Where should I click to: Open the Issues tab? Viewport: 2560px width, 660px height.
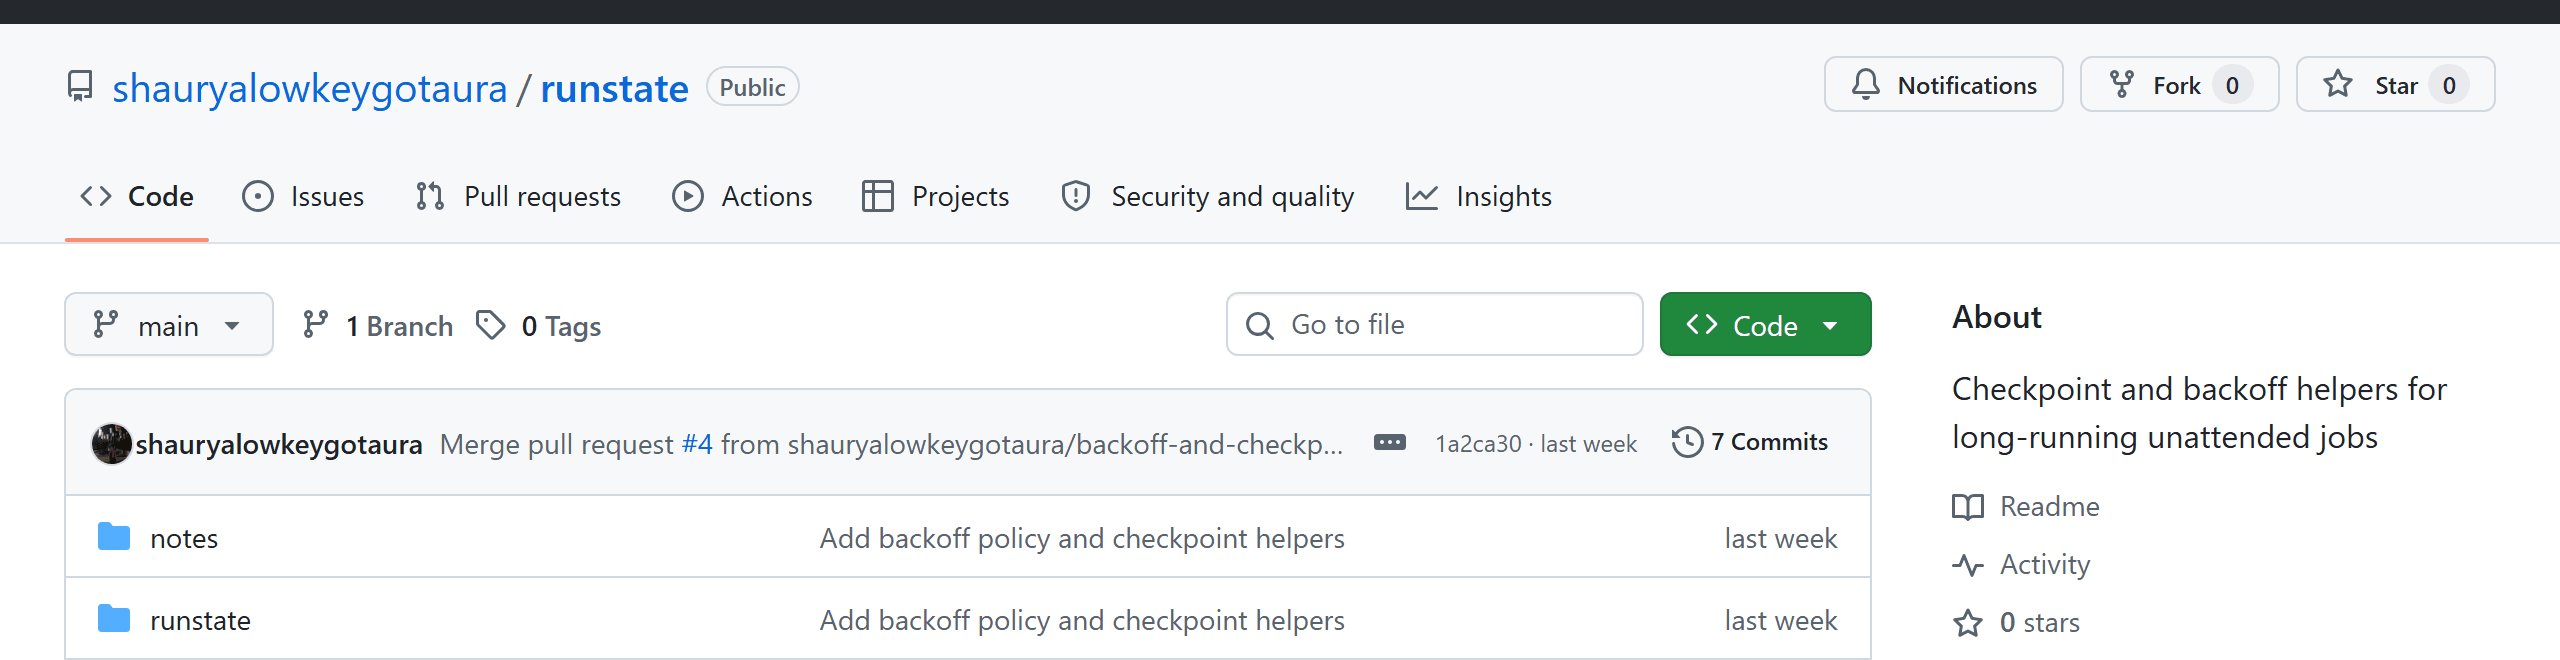[304, 196]
